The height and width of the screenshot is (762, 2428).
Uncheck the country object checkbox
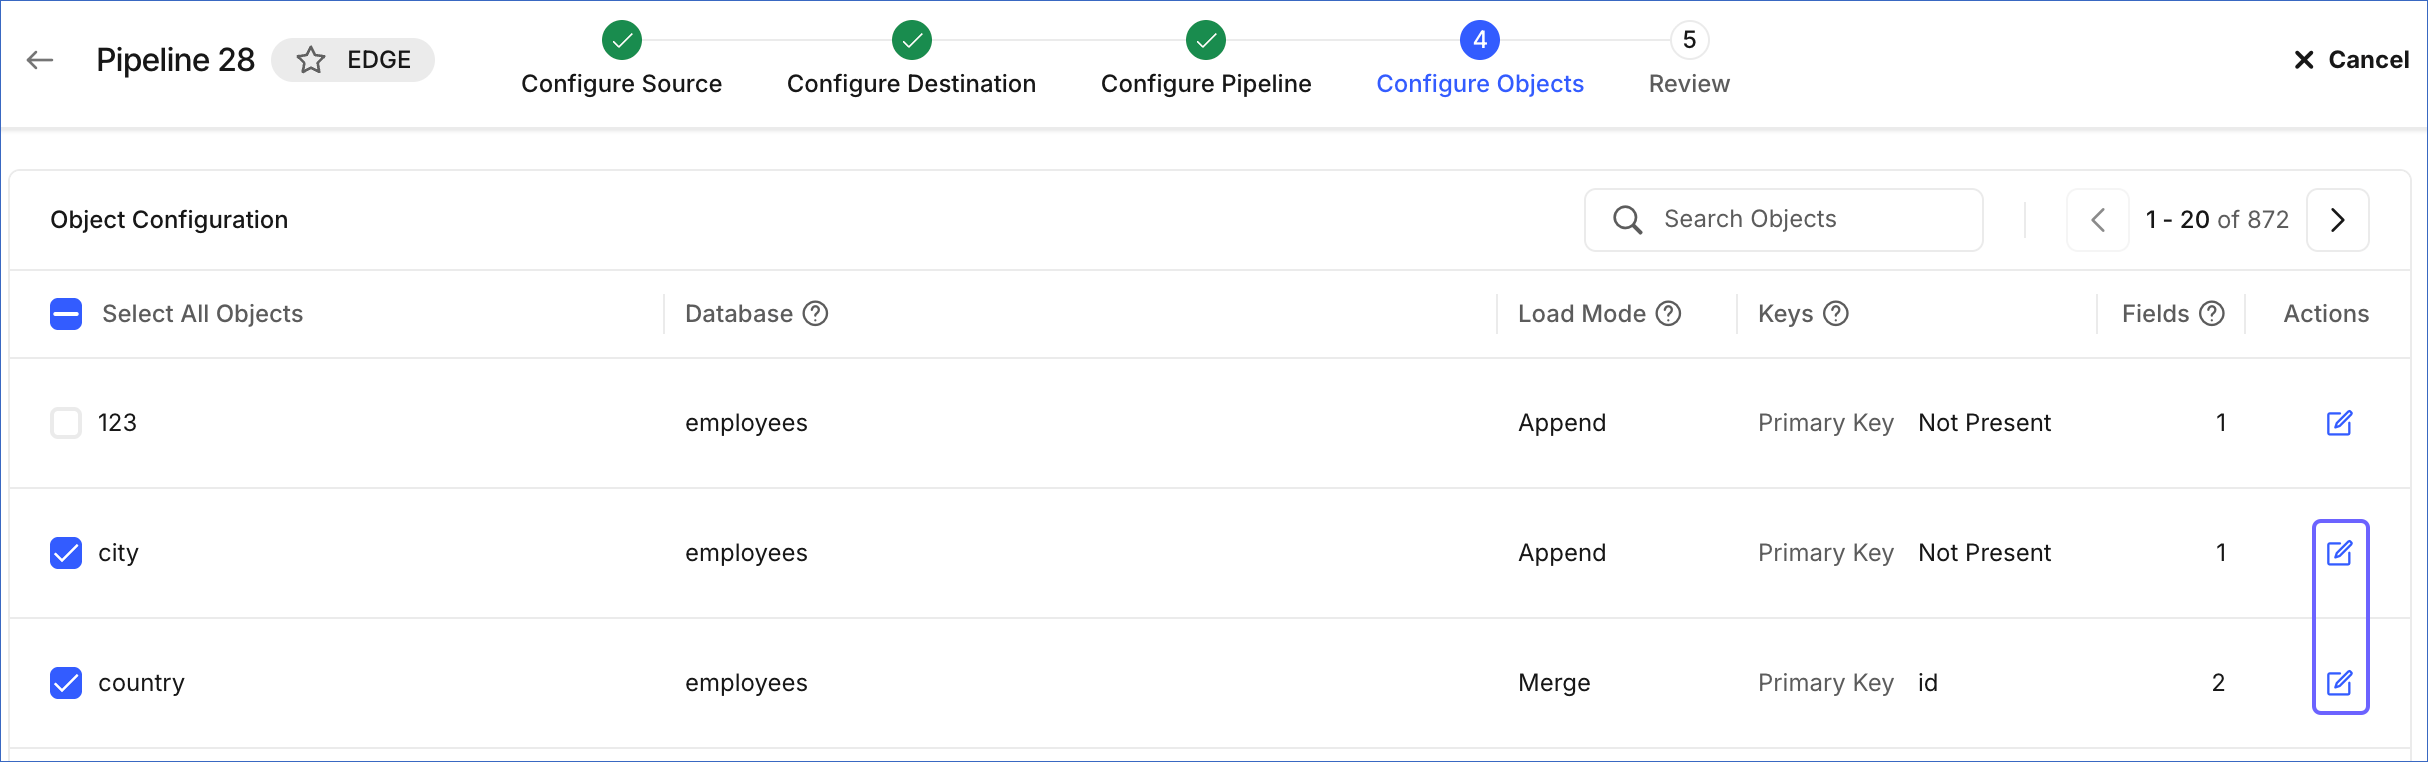tap(66, 683)
